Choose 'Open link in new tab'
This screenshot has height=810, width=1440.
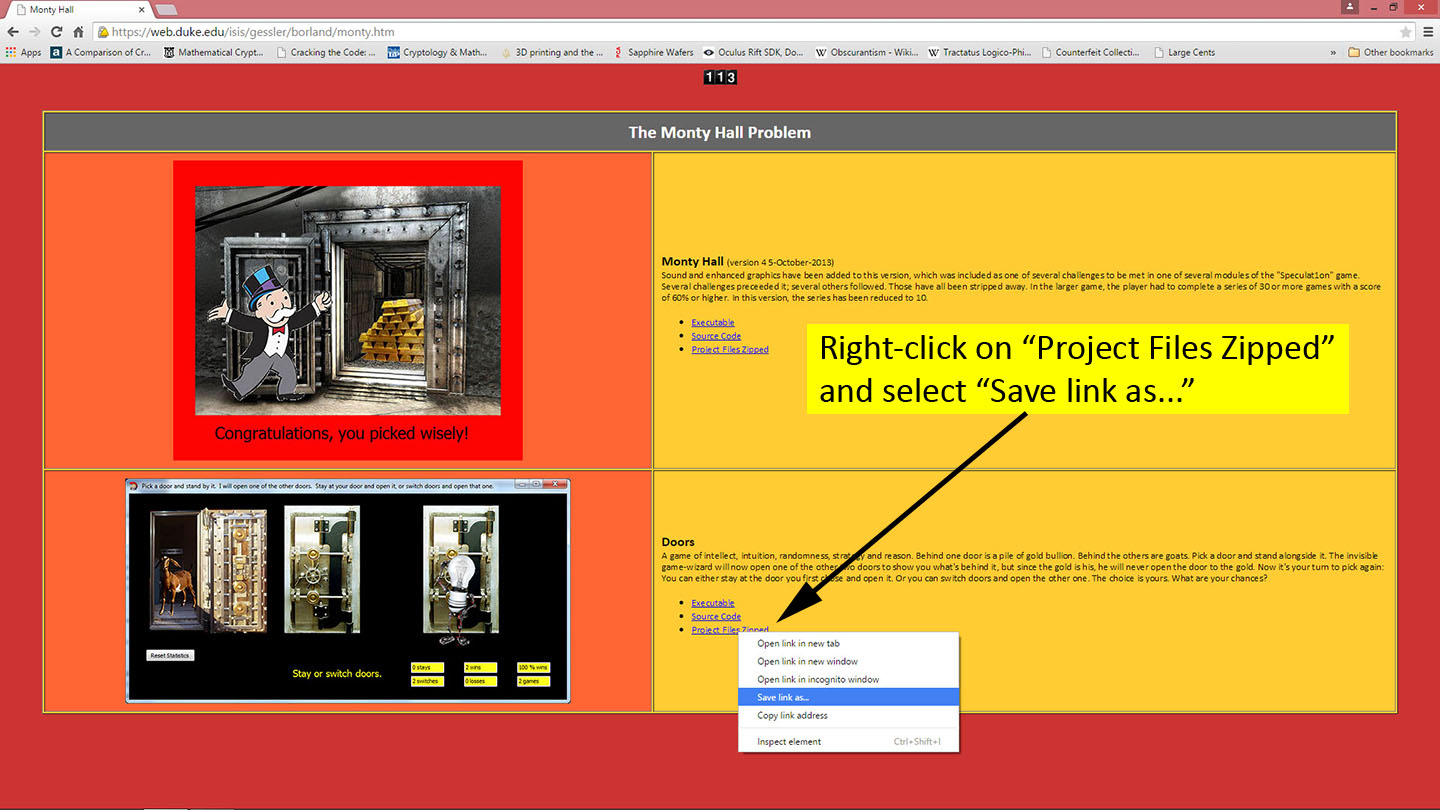(x=848, y=643)
